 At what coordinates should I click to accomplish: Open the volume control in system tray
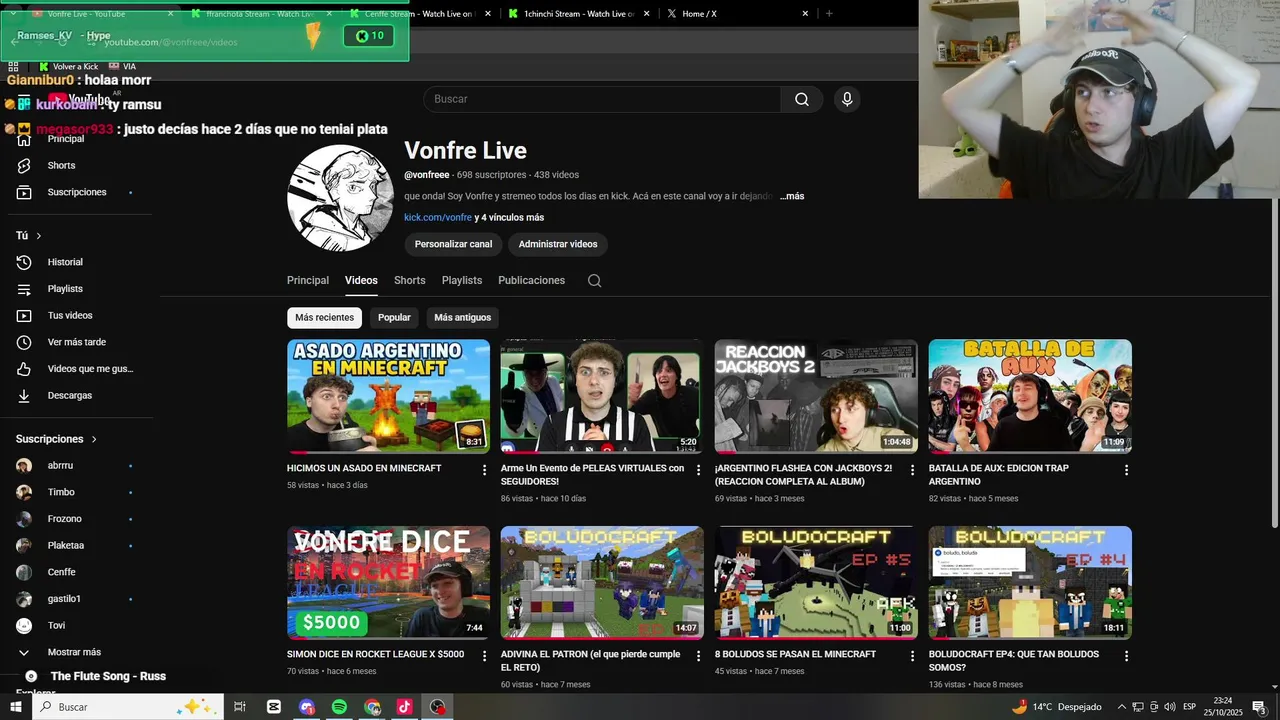(x=1170, y=707)
